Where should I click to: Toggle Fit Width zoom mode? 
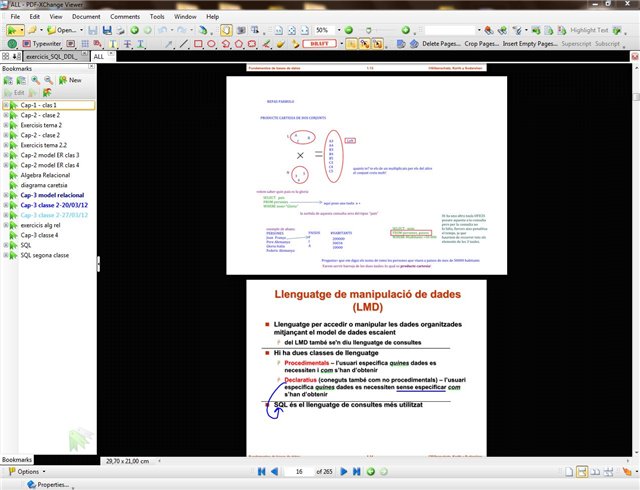(x=305, y=30)
